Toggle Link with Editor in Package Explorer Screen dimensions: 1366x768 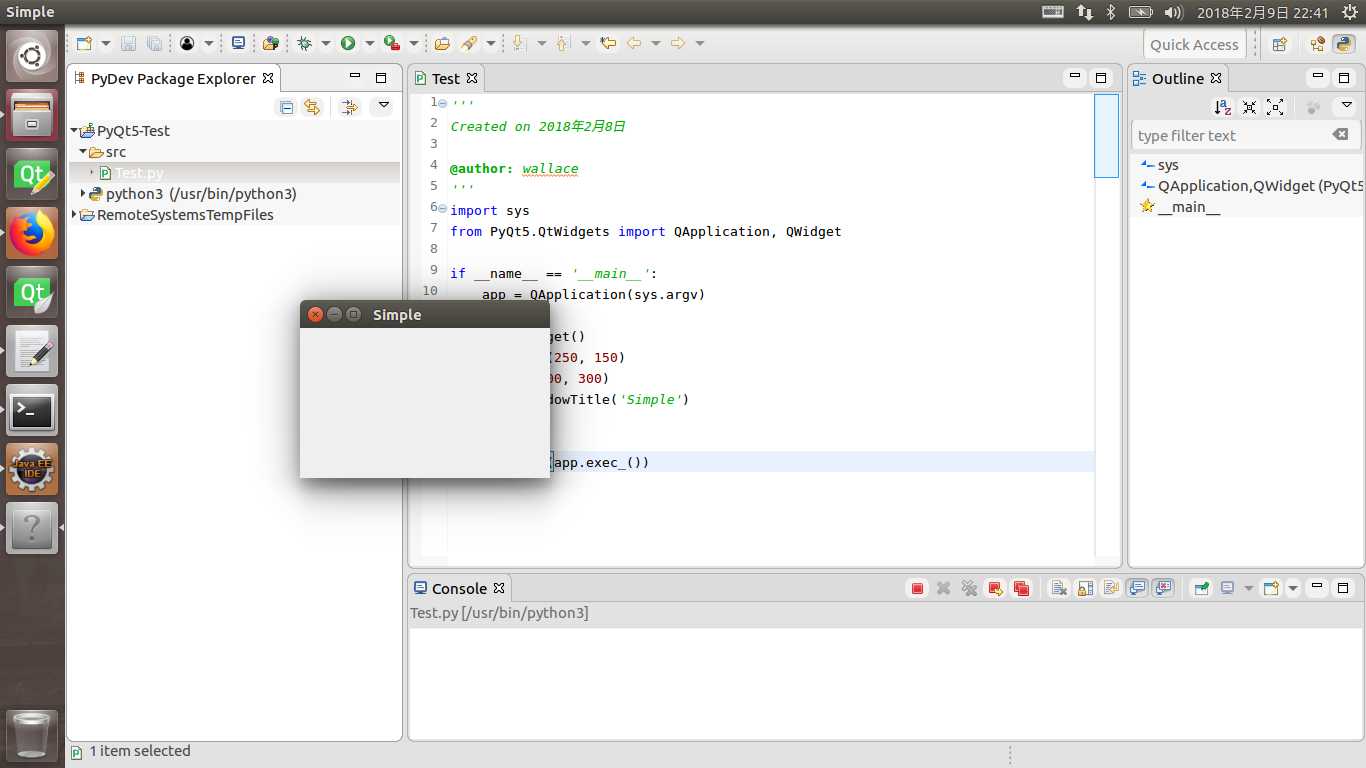[x=312, y=107]
